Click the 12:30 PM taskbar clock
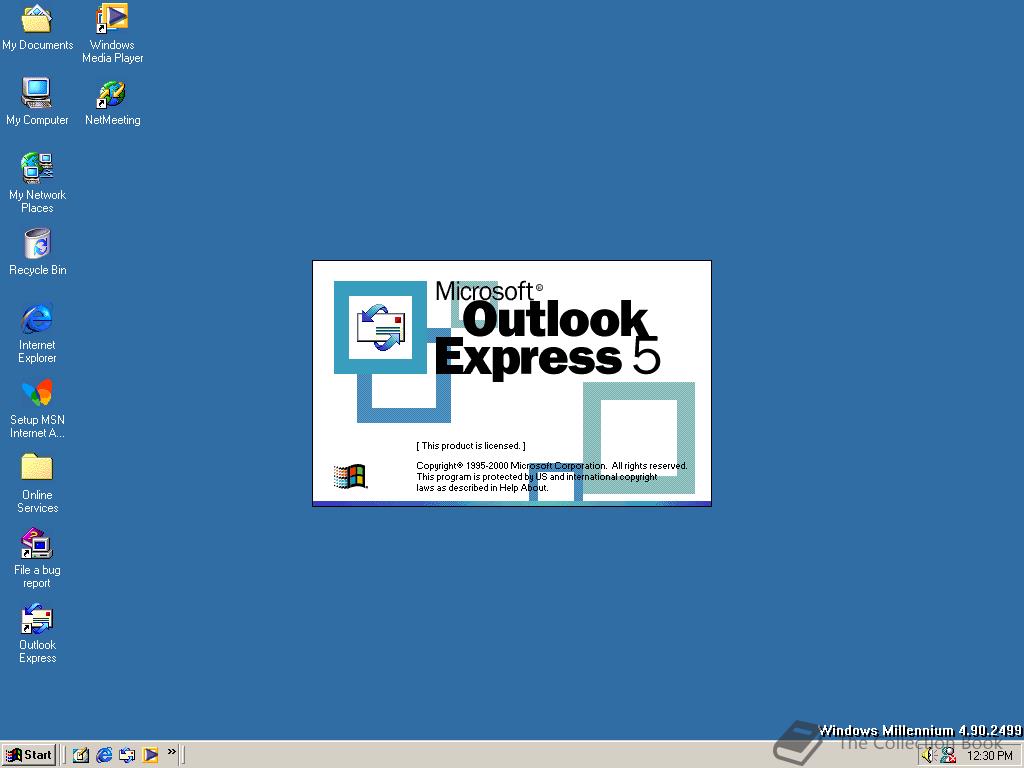 click(989, 756)
